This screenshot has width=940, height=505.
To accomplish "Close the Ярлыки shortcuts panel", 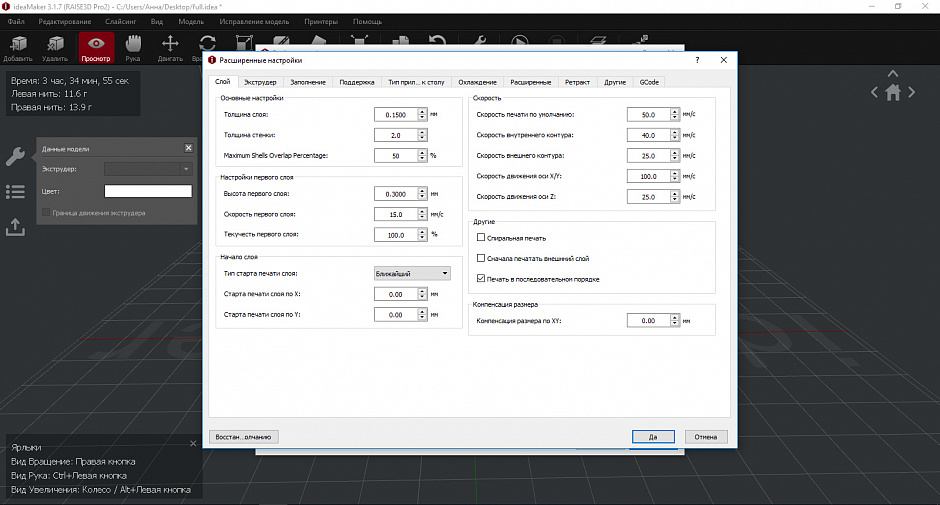I will click(193, 443).
